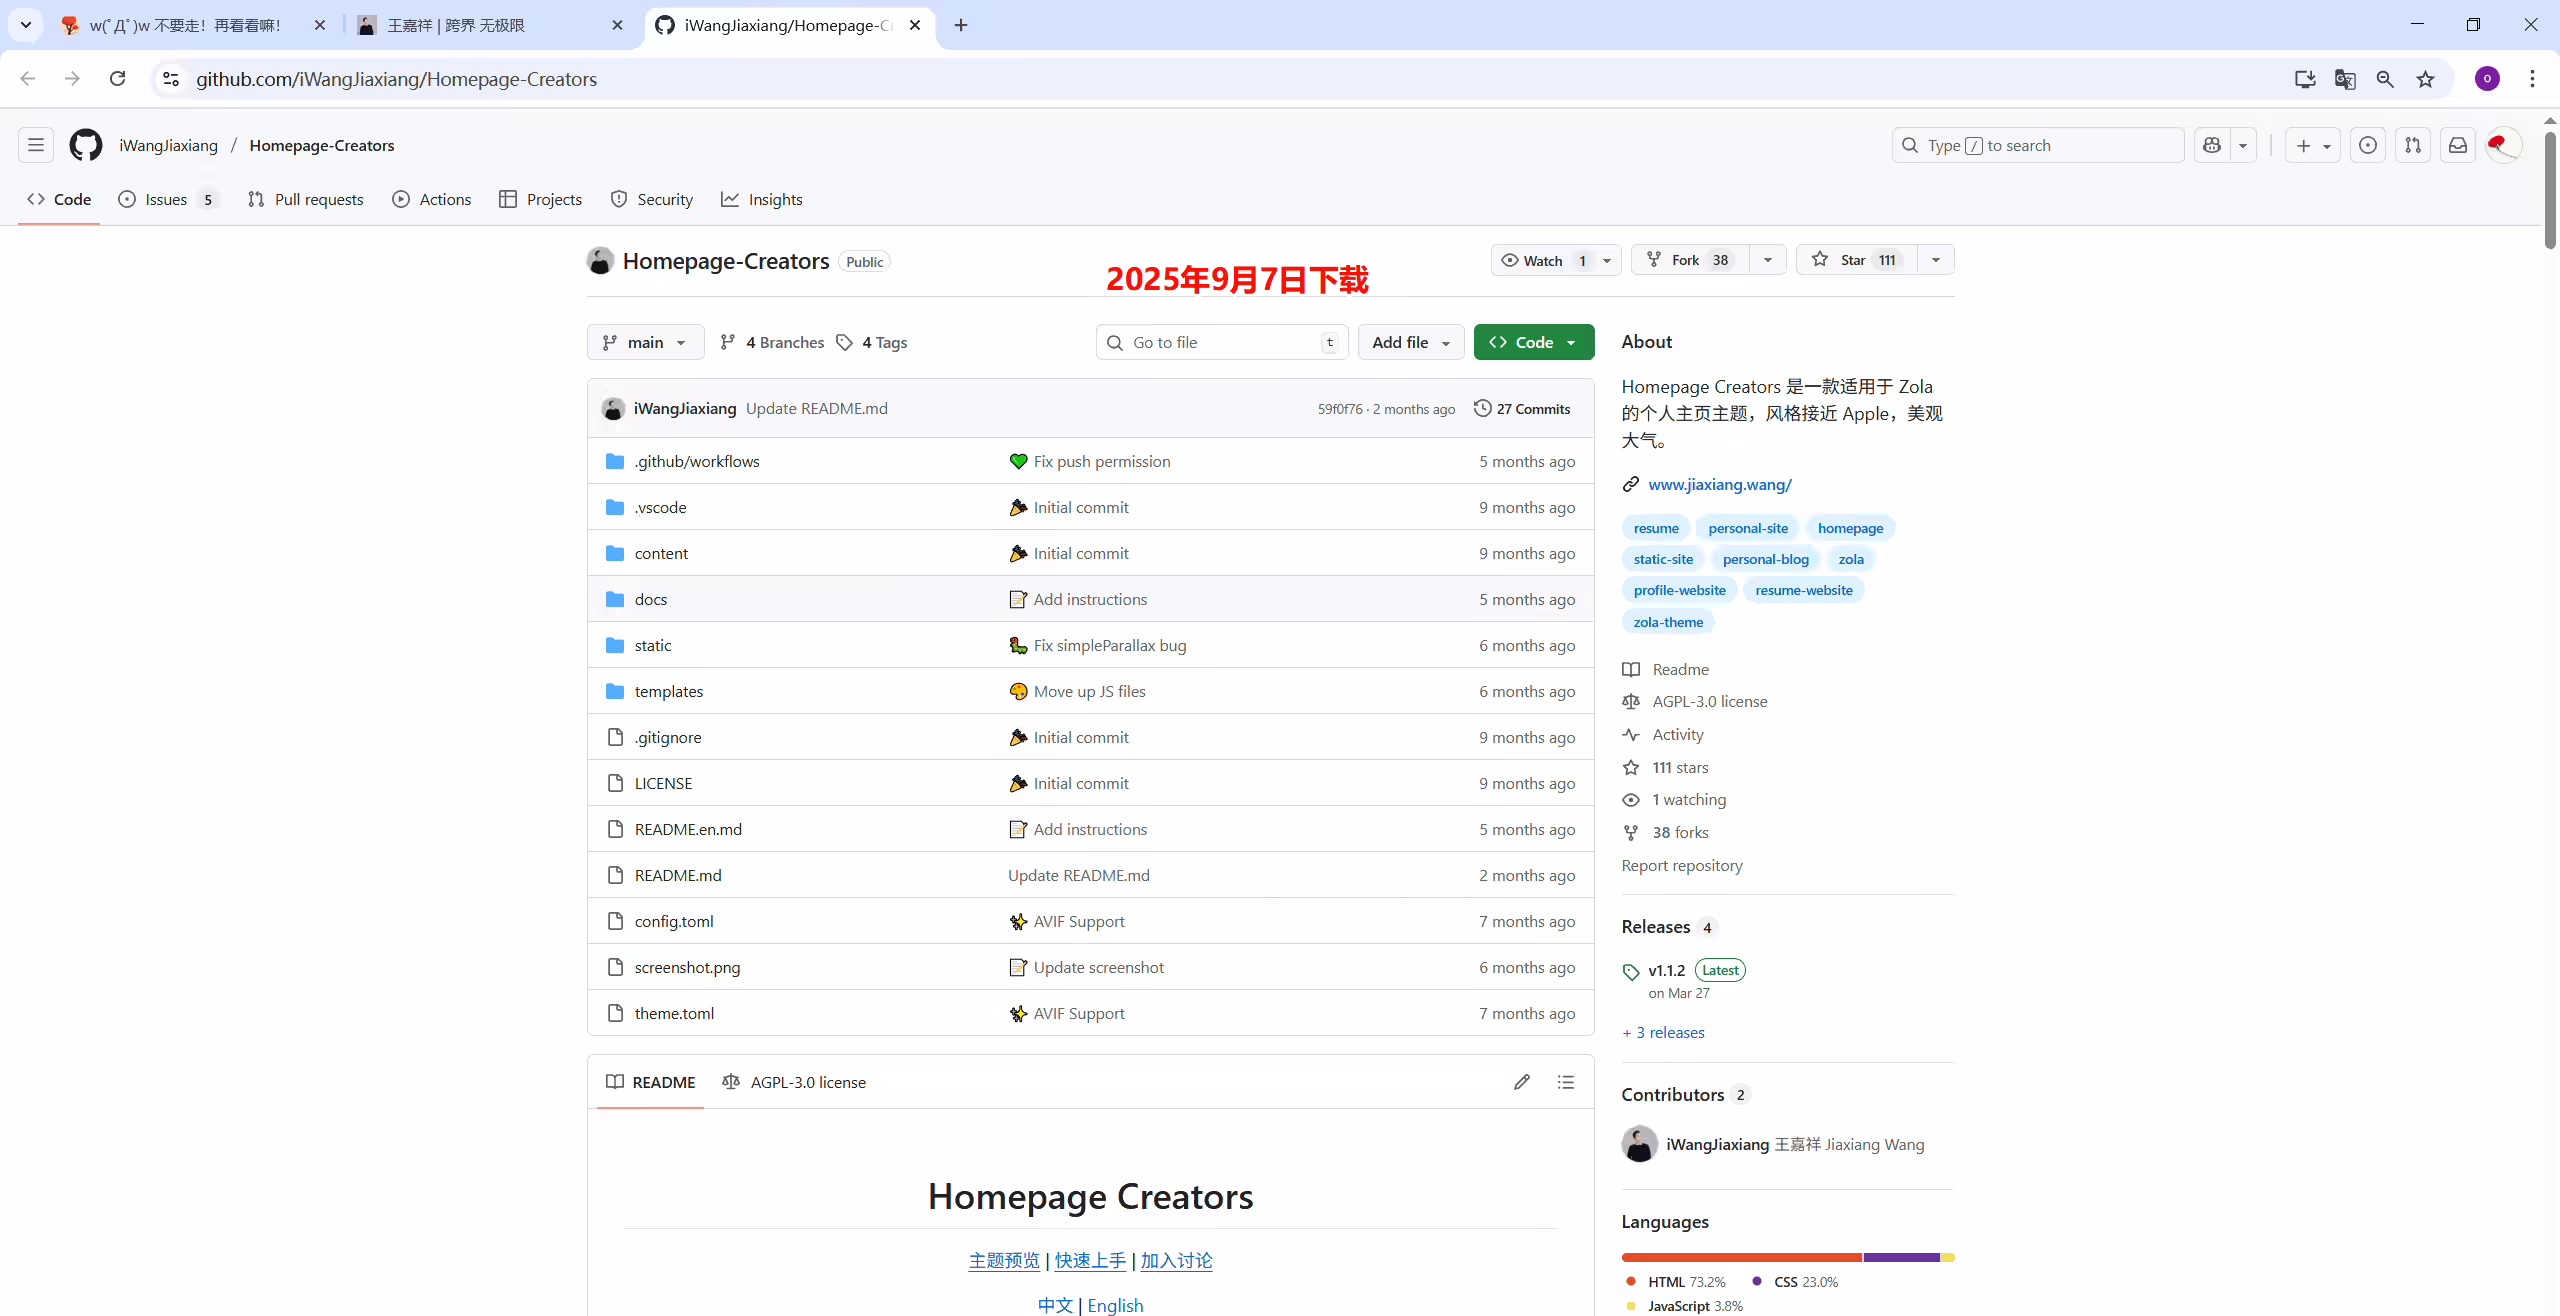This screenshot has width=2560, height=1316.
Task: Bookmark this page with the star icon
Action: [2425, 79]
